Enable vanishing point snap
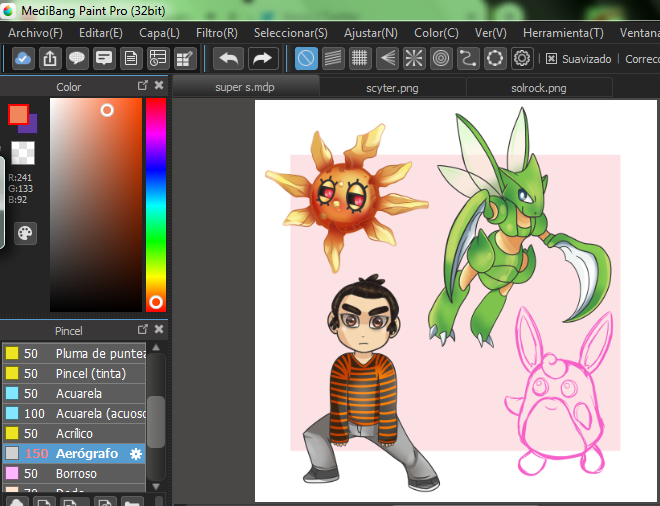The image size is (660, 506). (387, 58)
